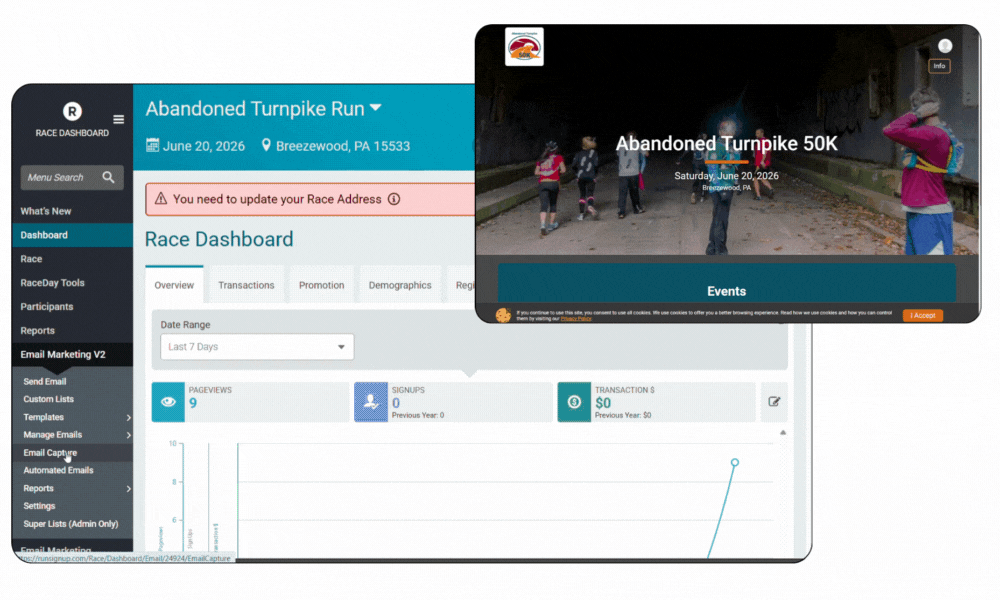Click the Breezewood, PA 15533 location text
Image resolution: width=1000 pixels, height=600 pixels.
click(x=342, y=146)
